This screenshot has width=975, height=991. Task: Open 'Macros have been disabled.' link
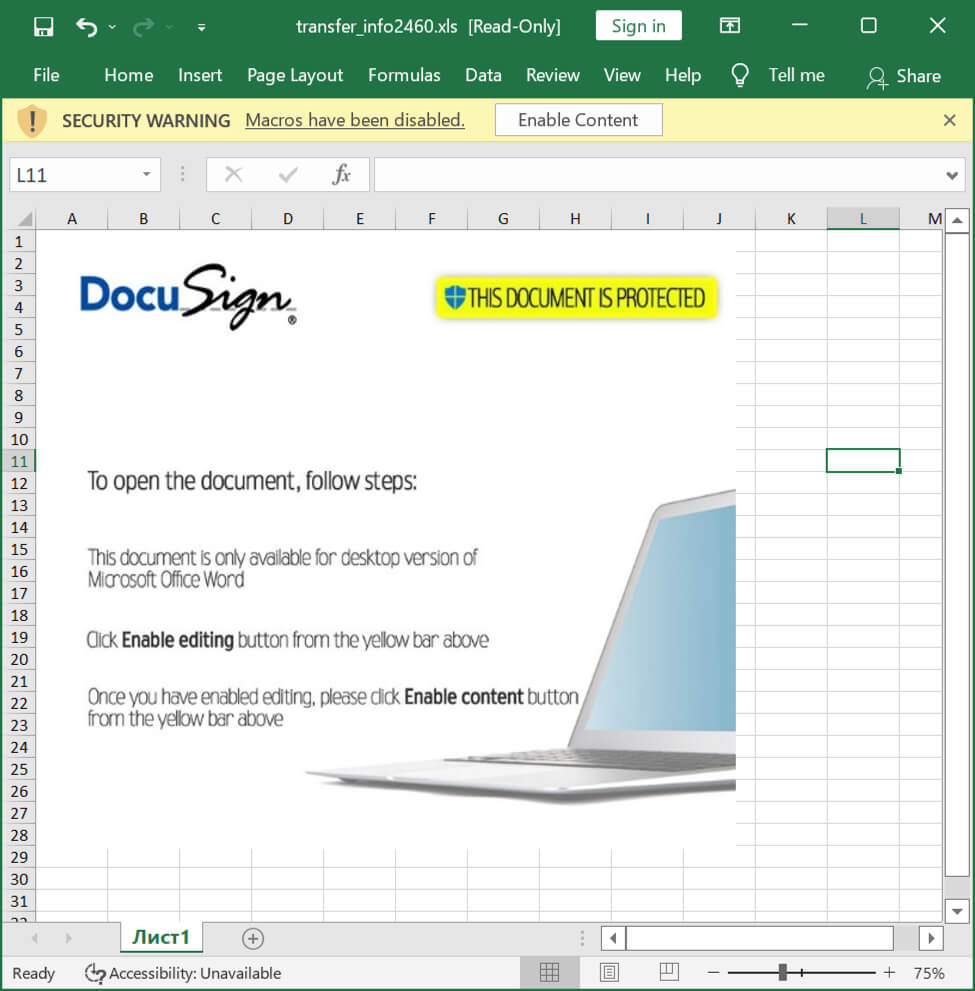(355, 120)
